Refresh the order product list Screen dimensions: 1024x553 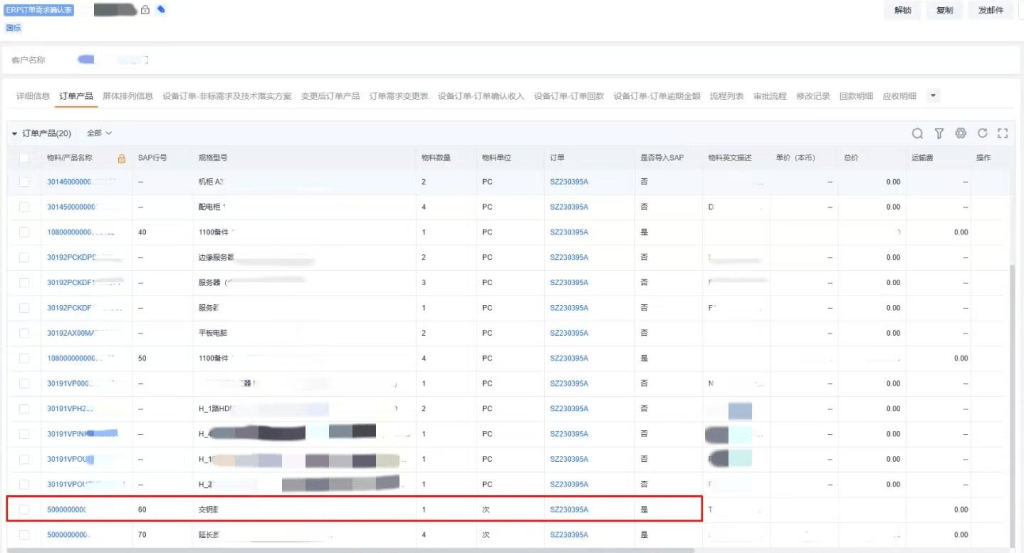(983, 133)
